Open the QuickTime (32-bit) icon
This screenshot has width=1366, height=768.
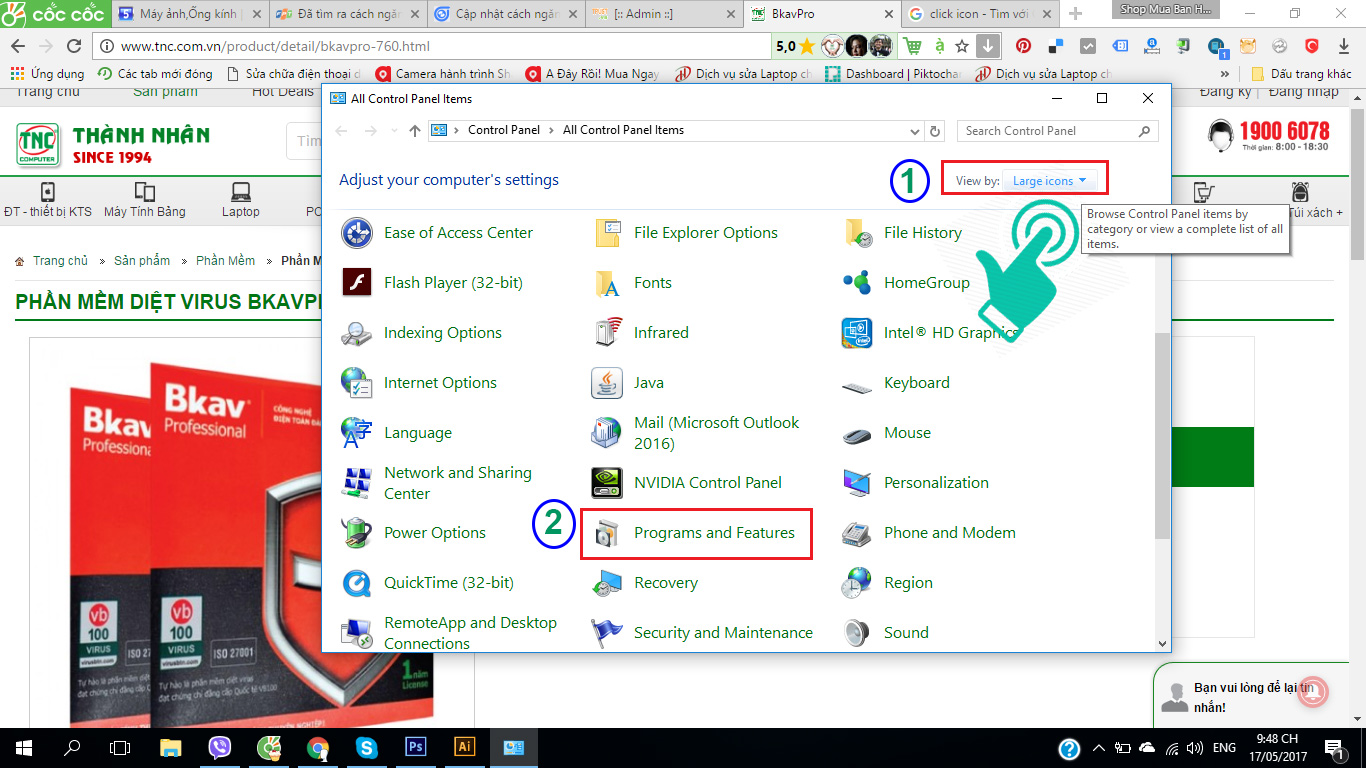[x=357, y=583]
